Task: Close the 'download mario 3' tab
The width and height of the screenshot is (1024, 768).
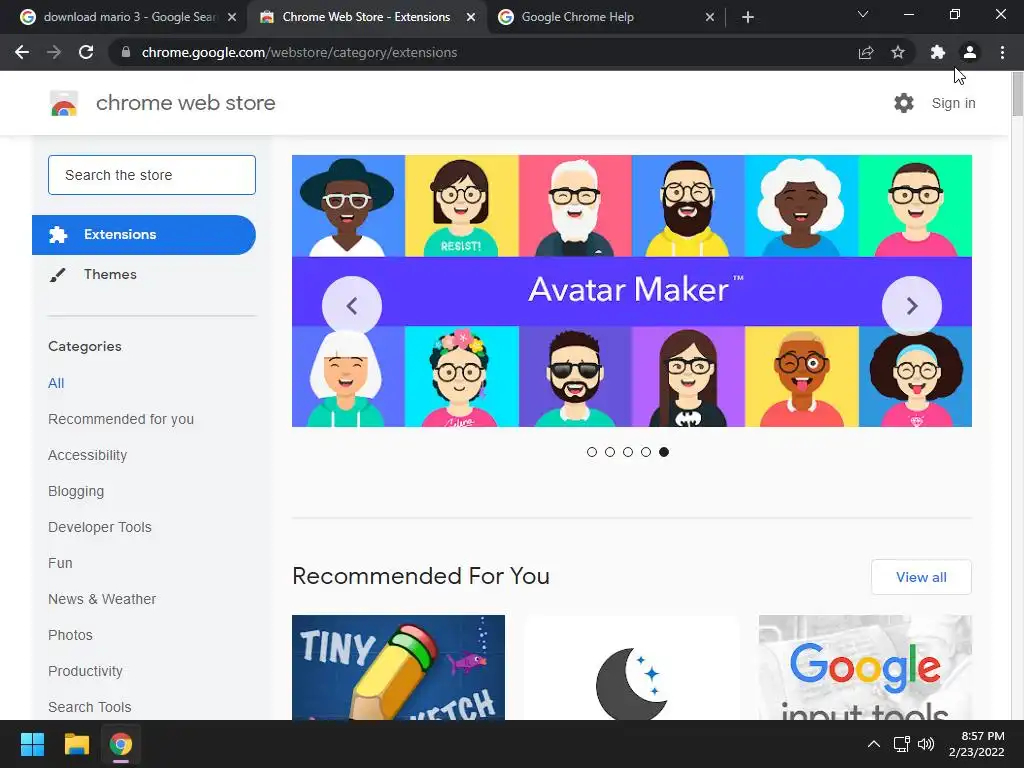Action: tap(232, 17)
